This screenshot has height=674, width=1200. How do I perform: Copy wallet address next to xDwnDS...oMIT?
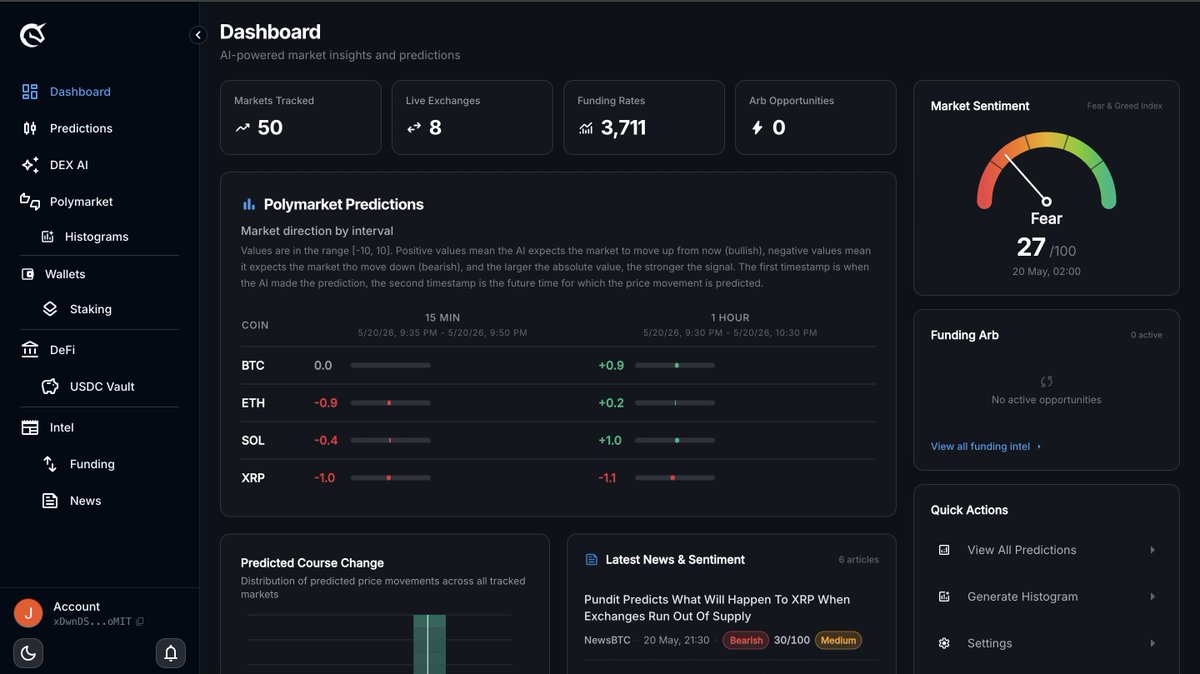(140, 622)
